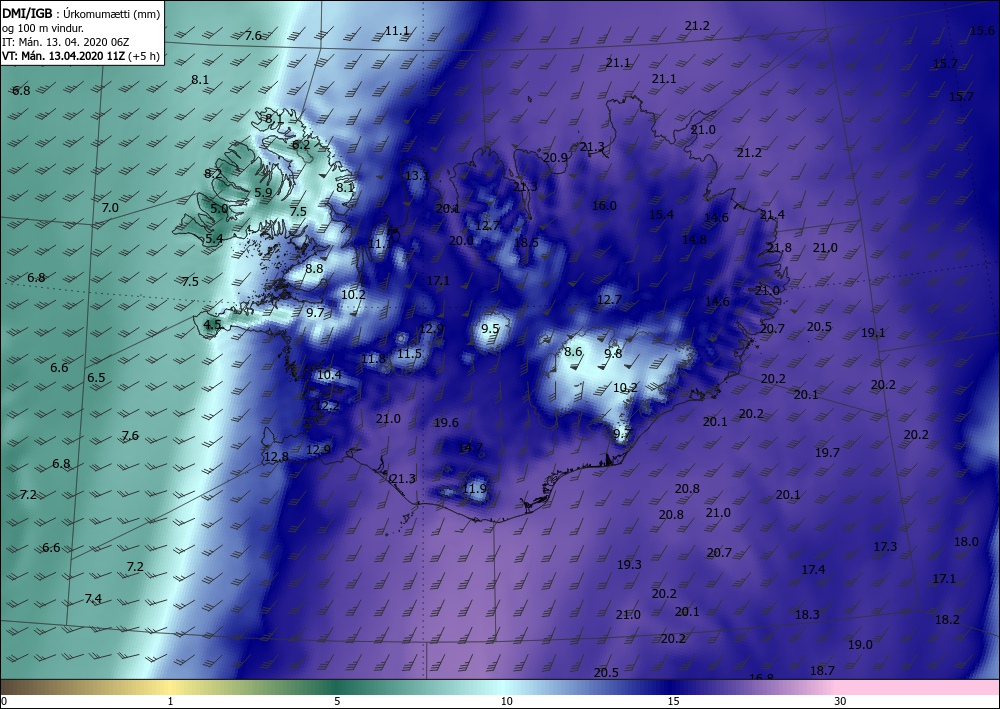1000x709 pixels.
Task: Select the 9.5 value in the white patch
Action: click(490, 328)
